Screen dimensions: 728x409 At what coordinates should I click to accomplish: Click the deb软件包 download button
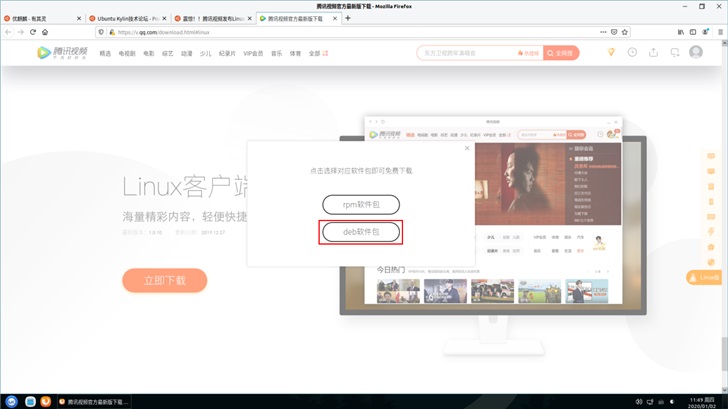tap(361, 232)
